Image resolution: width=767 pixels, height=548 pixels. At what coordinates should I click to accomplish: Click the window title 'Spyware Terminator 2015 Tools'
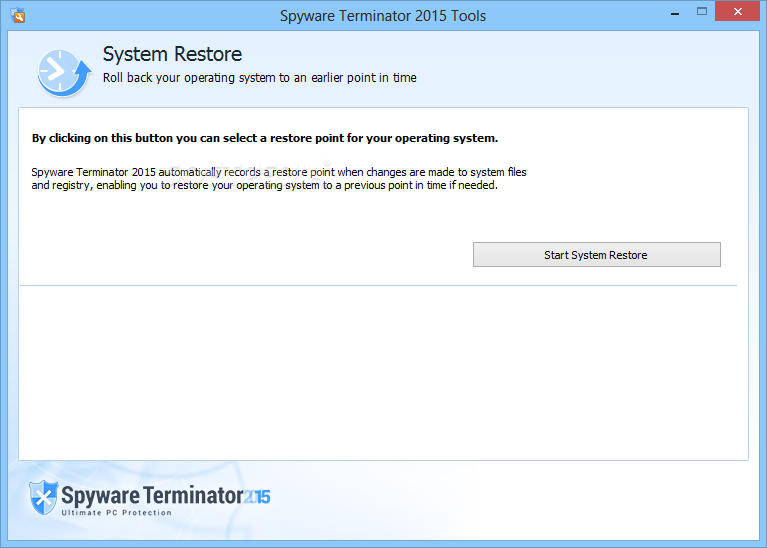(x=383, y=16)
